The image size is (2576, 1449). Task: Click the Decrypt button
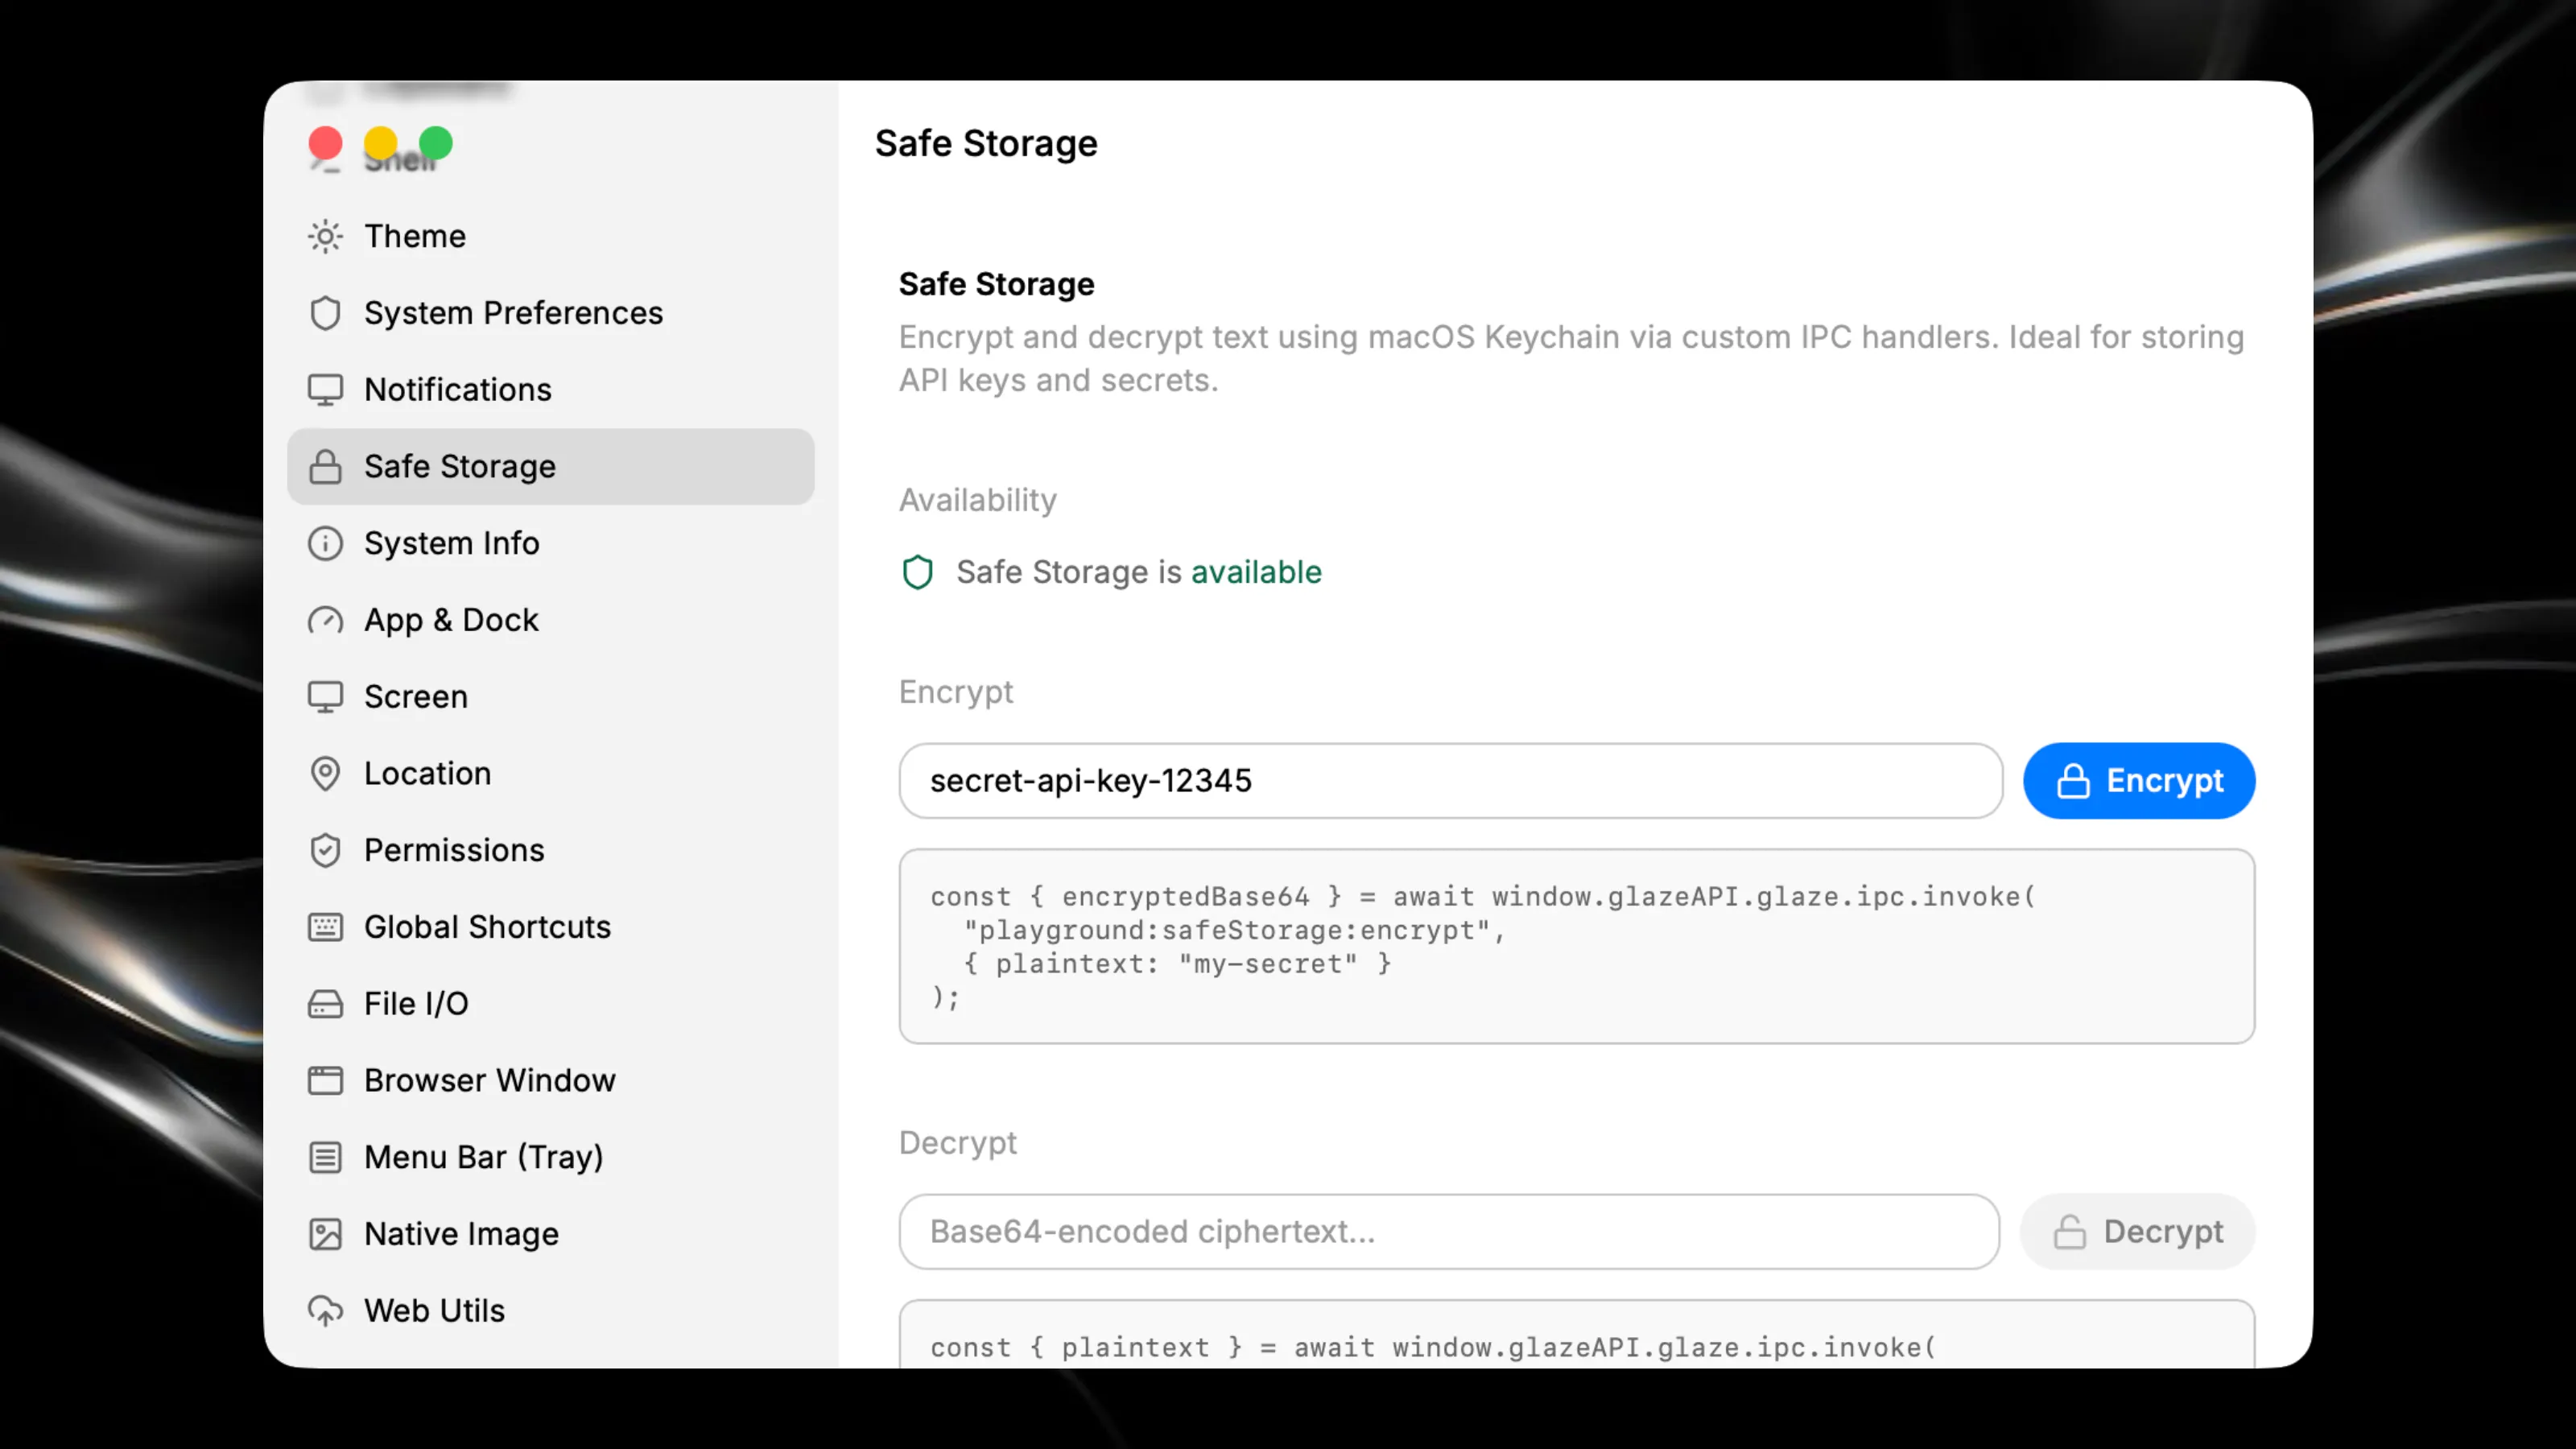click(x=2137, y=1232)
